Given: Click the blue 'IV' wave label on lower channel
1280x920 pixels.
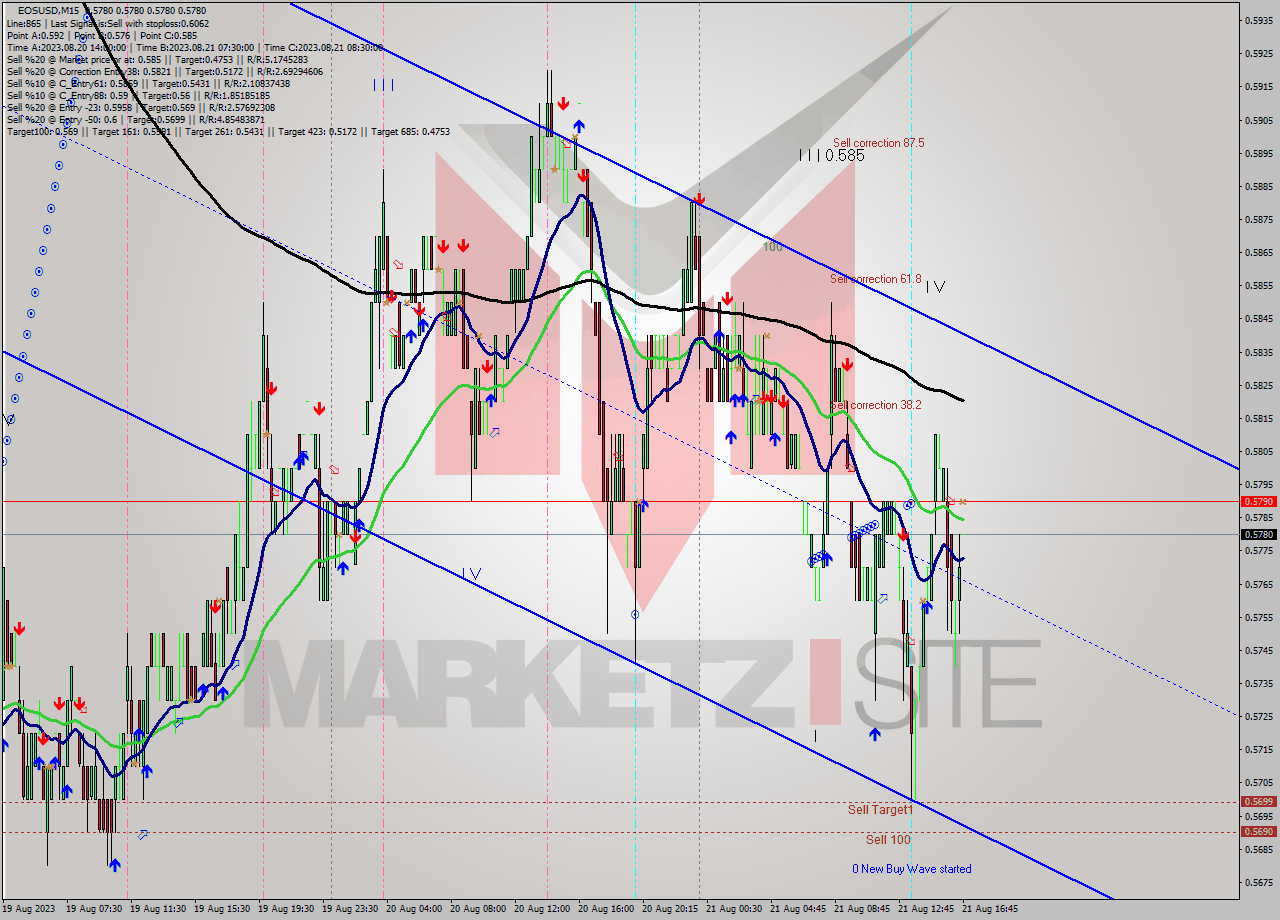Looking at the screenshot, I should pyautogui.click(x=471, y=574).
